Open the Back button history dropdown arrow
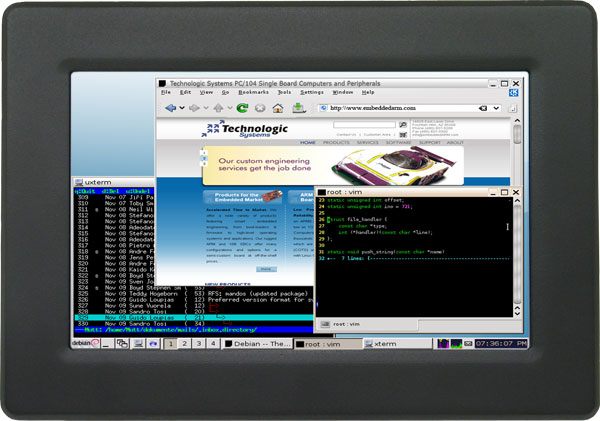The width and height of the screenshot is (600, 421). tap(182, 108)
